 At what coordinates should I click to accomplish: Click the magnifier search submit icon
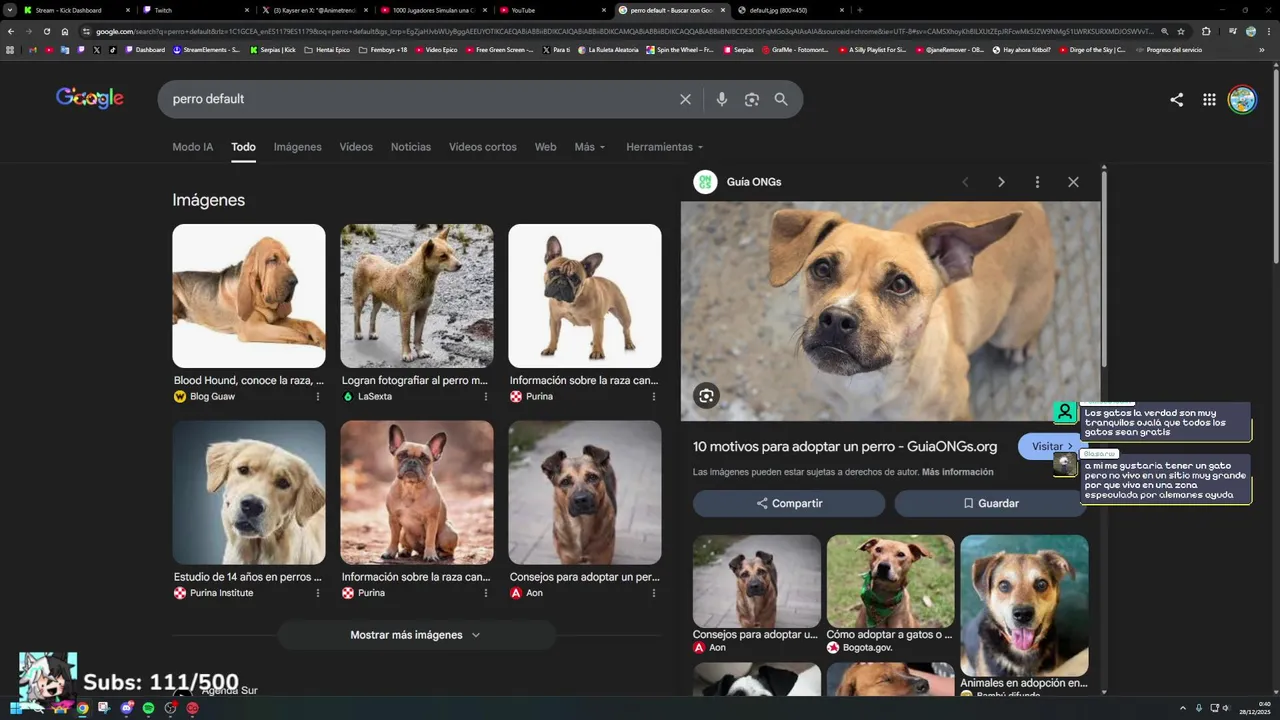tap(781, 99)
